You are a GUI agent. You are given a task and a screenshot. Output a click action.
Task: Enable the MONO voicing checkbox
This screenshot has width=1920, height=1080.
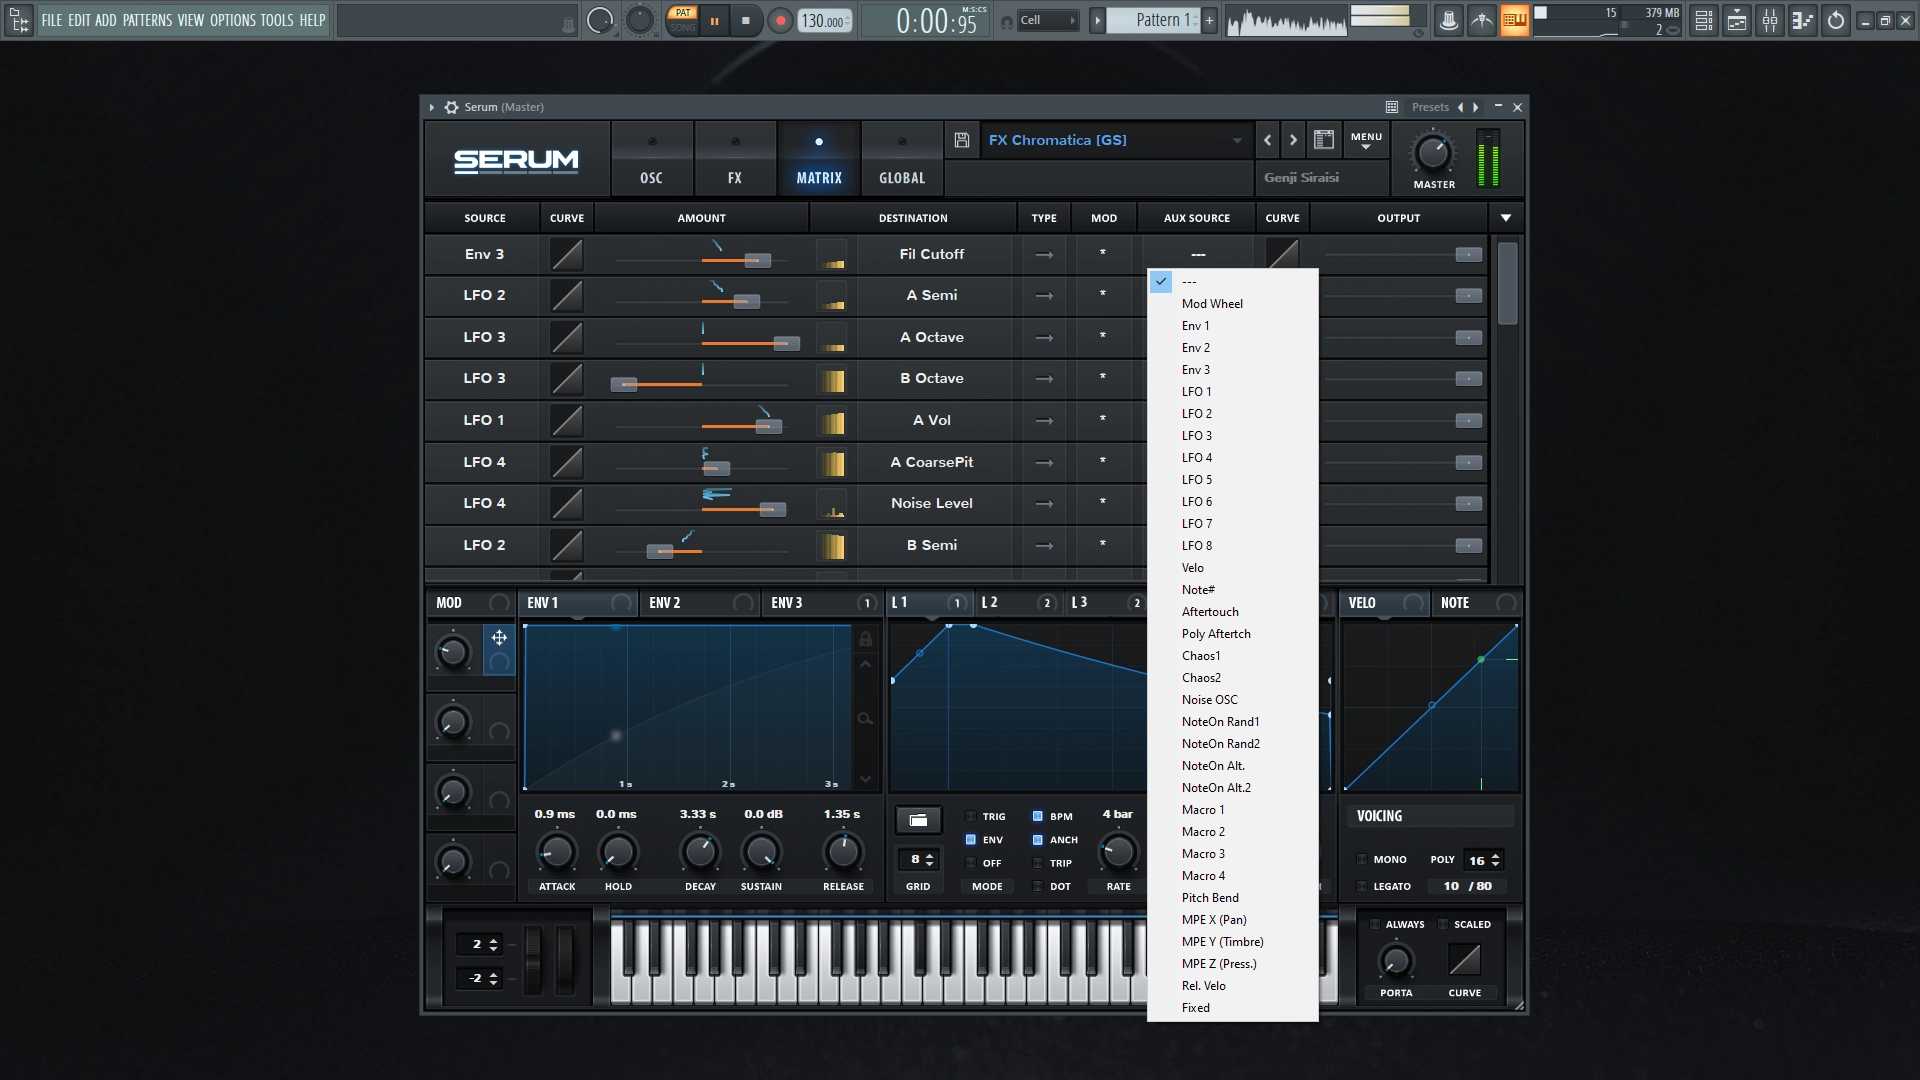[x=1362, y=859]
